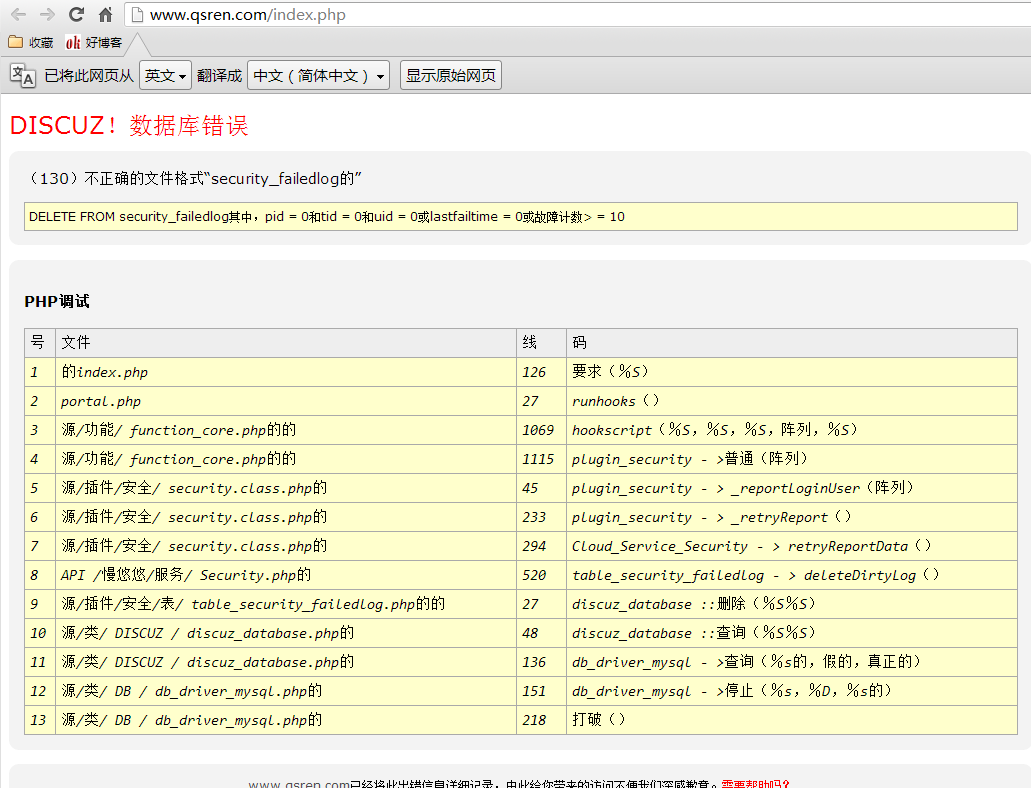Select the (130) security_failedlog error message
The image size is (1031, 788).
tap(193, 178)
